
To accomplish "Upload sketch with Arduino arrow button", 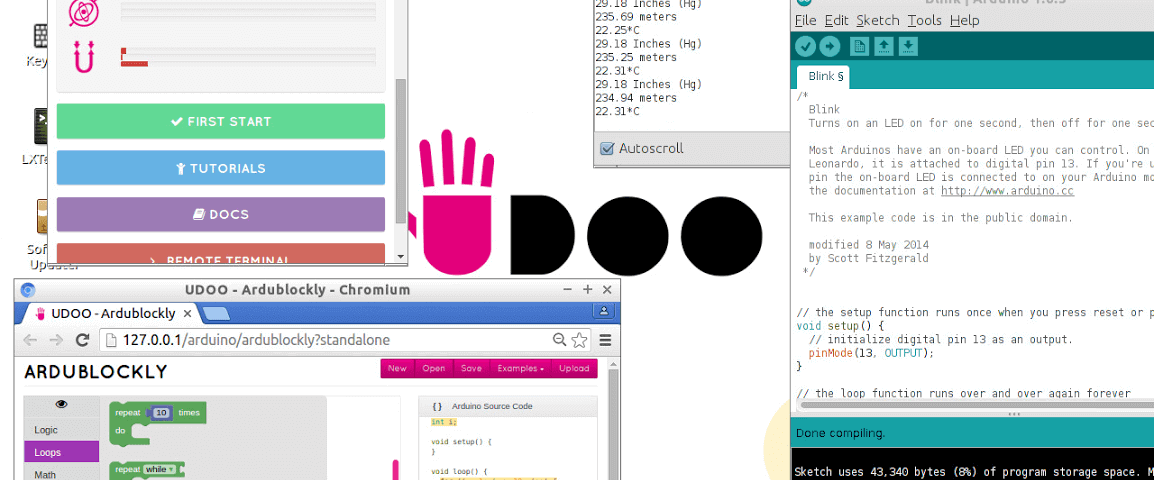I will [830, 46].
